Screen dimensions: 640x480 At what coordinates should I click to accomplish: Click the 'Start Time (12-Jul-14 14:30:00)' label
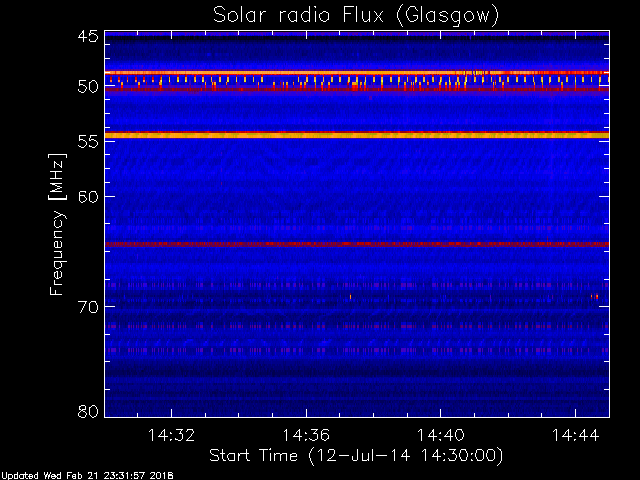coord(356,456)
